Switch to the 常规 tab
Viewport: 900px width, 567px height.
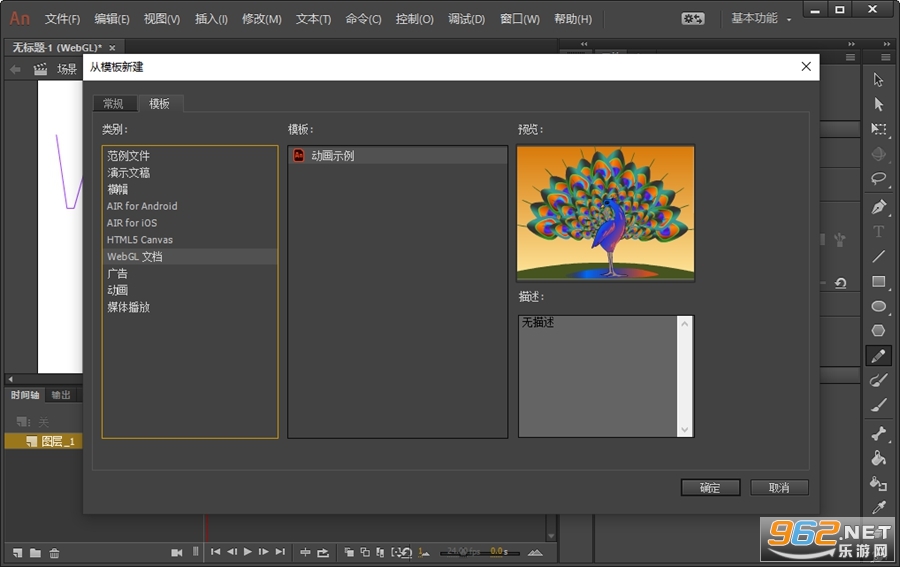pyautogui.click(x=114, y=104)
